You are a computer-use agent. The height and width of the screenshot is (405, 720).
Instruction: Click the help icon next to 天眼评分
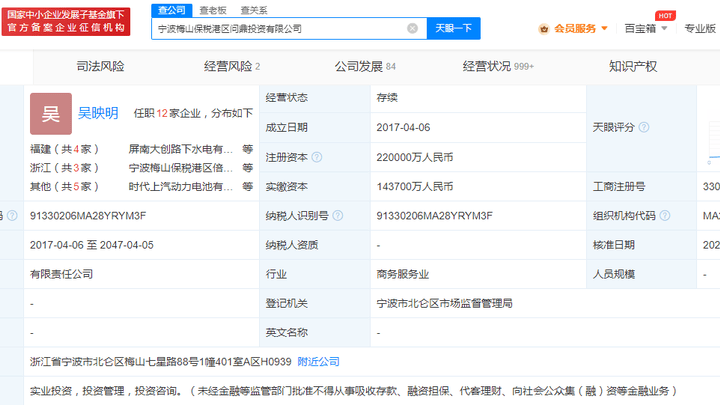(x=644, y=127)
